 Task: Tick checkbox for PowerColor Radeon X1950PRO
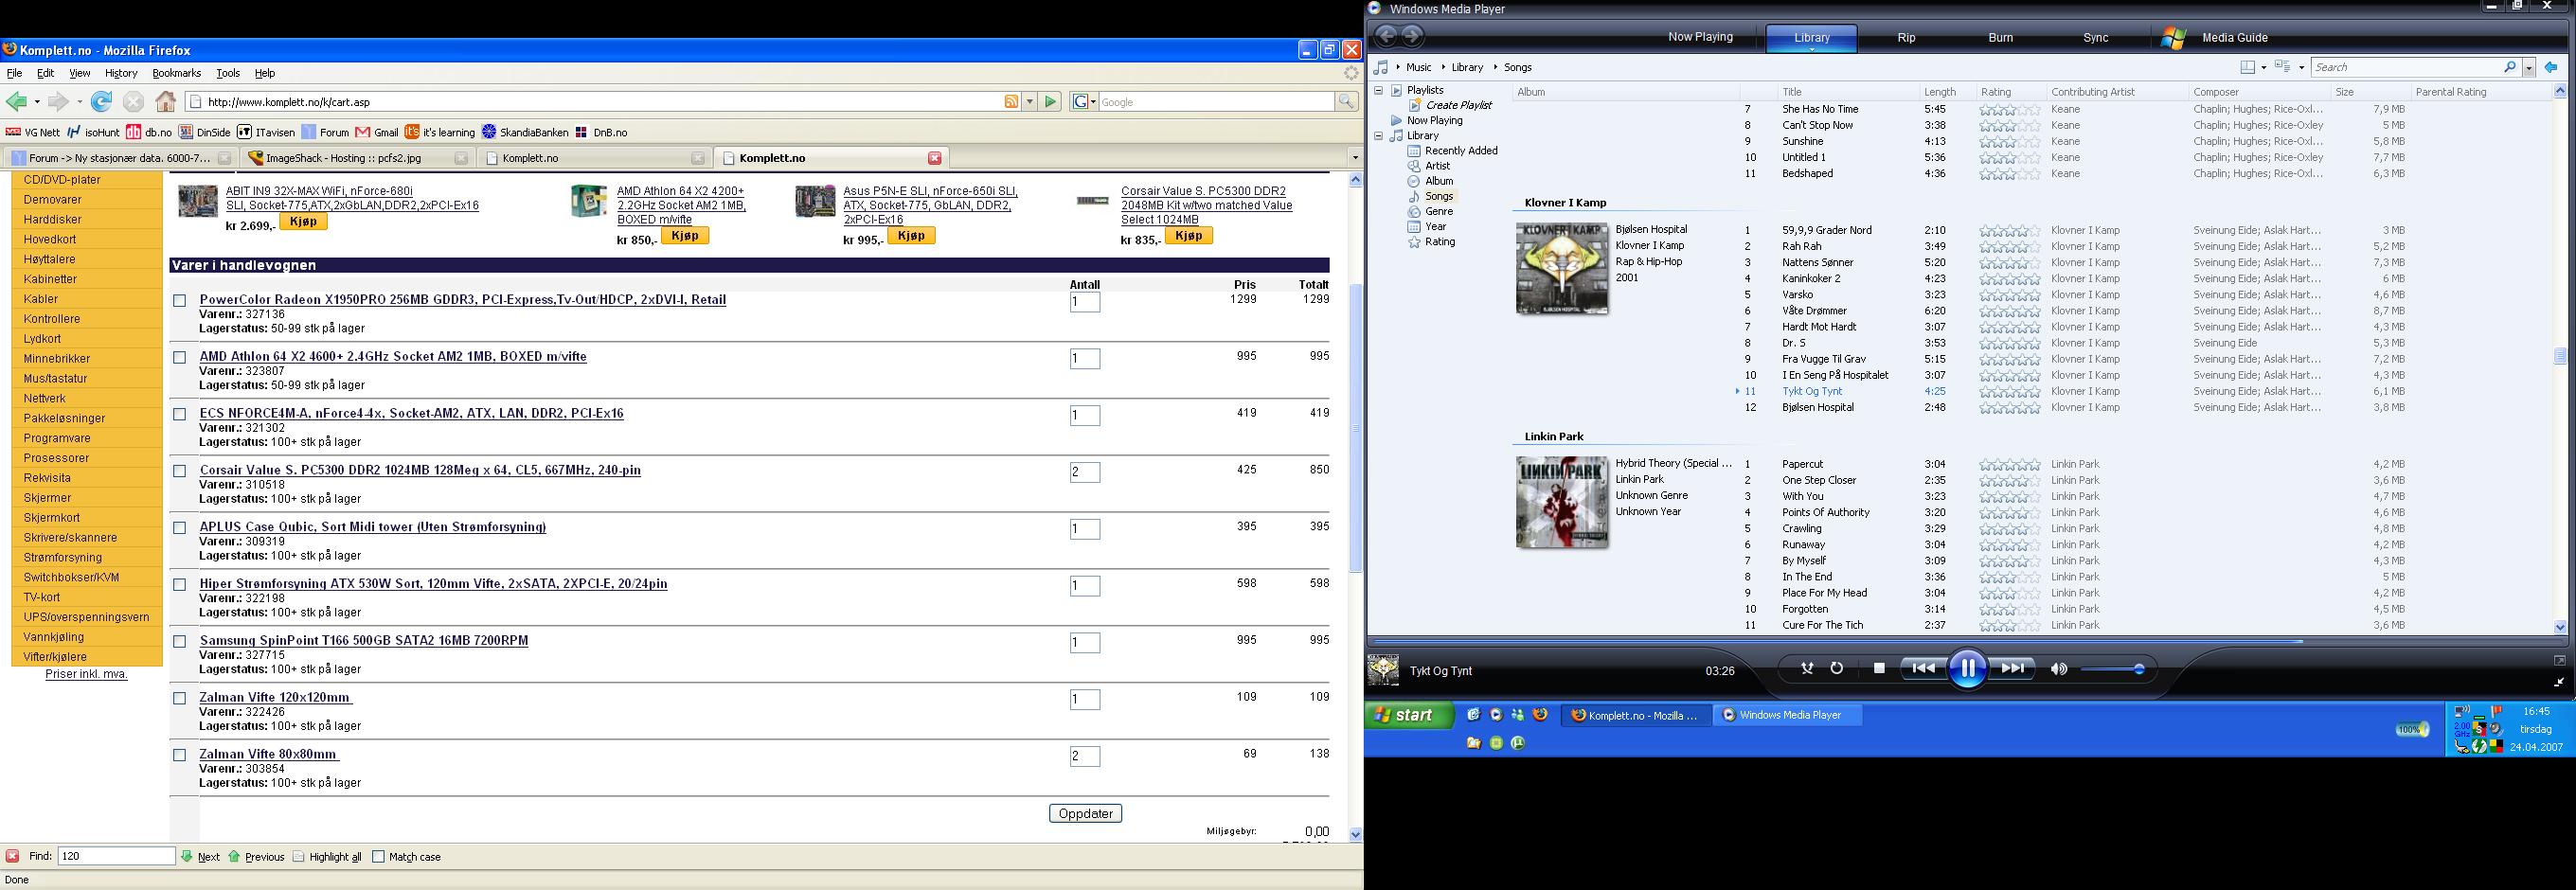(180, 301)
